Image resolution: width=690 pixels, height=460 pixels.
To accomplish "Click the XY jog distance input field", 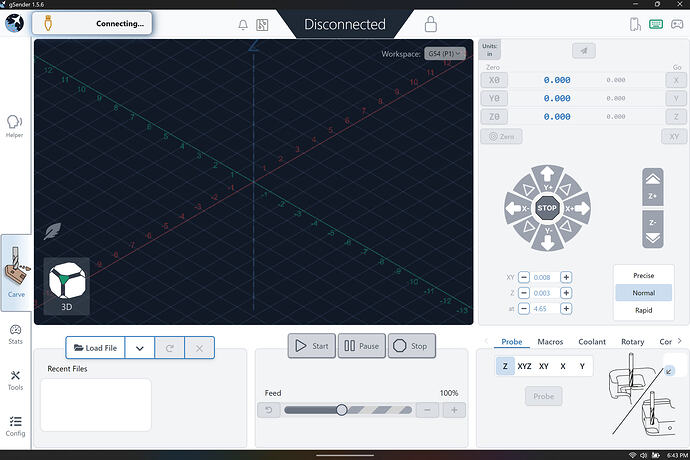I will pyautogui.click(x=542, y=277).
